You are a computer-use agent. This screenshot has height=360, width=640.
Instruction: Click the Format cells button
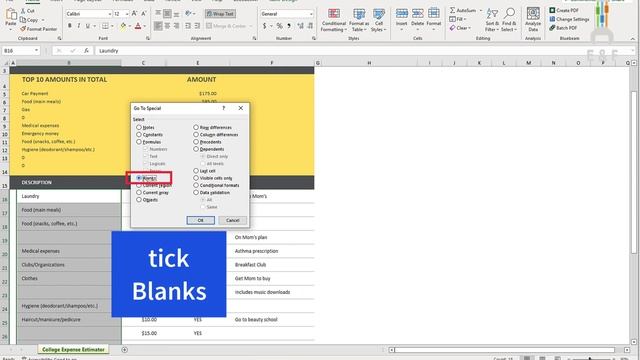pyautogui.click(x=433, y=20)
